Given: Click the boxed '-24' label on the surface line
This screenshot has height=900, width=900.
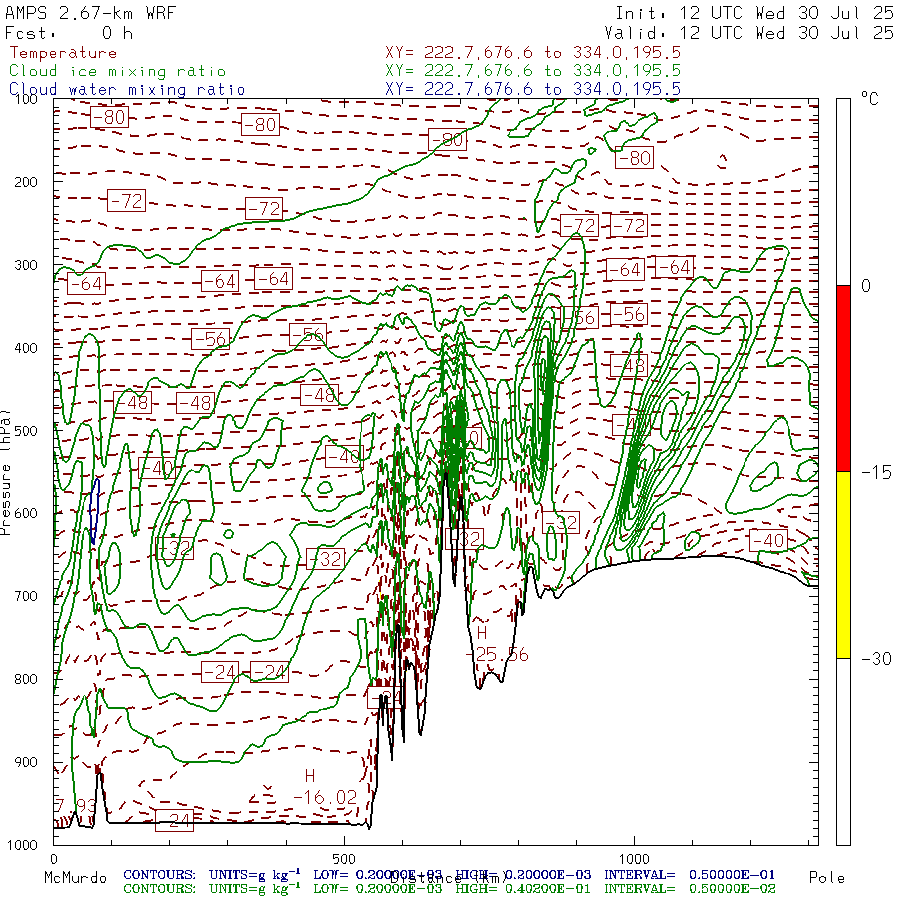Looking at the screenshot, I should click(174, 820).
